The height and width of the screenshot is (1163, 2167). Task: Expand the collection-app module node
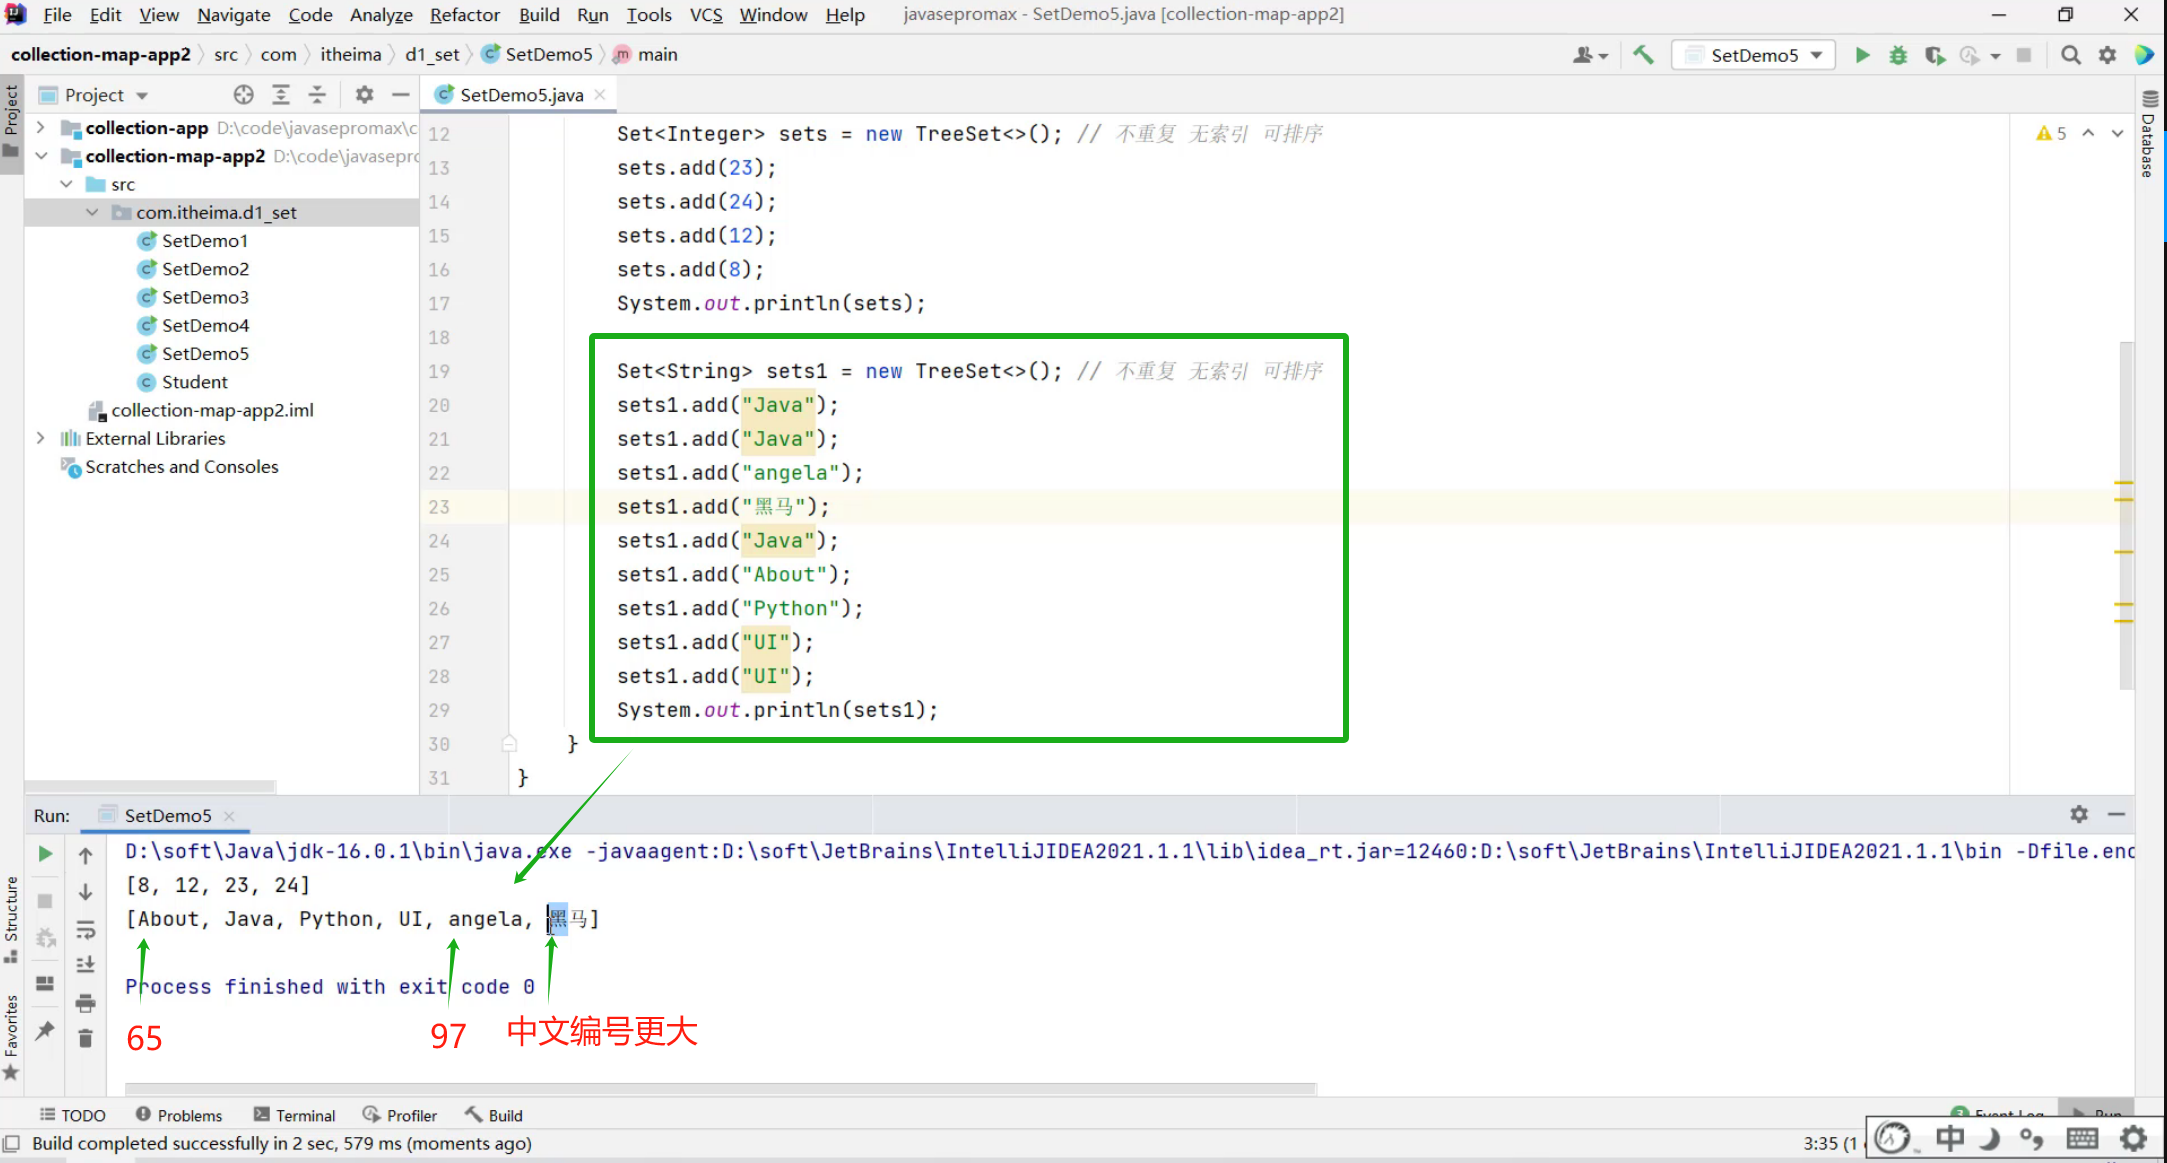point(40,128)
